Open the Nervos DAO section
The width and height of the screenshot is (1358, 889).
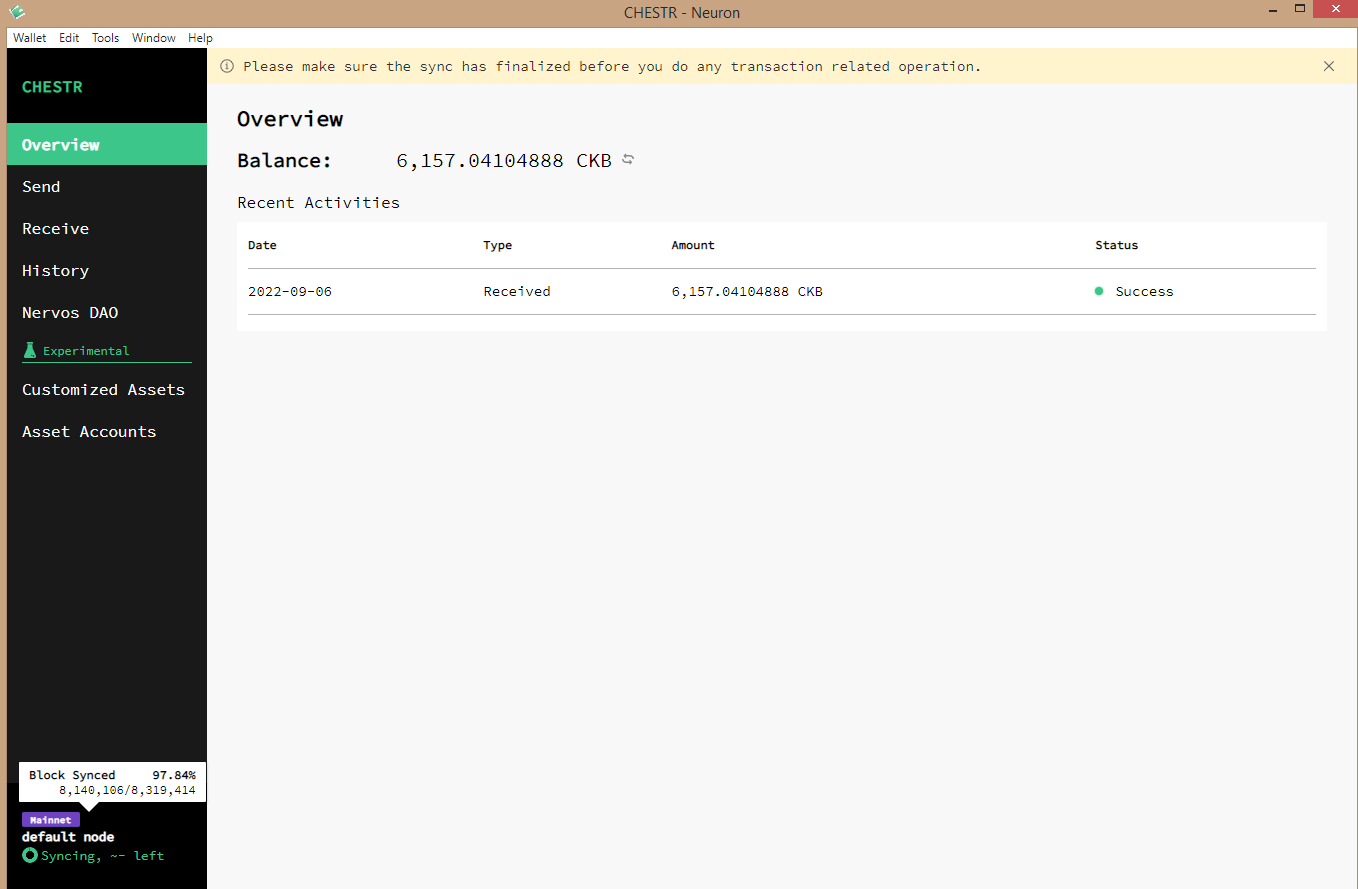tap(69, 312)
